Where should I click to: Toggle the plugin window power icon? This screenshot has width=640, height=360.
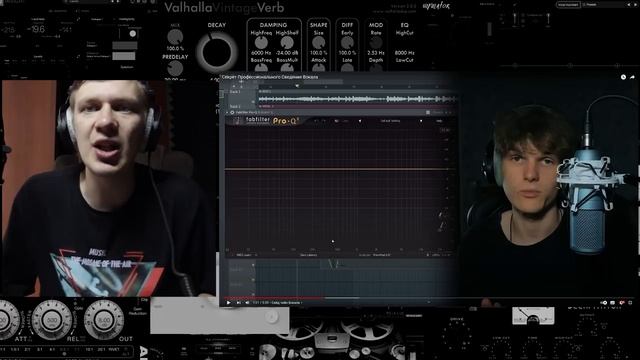pos(232,113)
